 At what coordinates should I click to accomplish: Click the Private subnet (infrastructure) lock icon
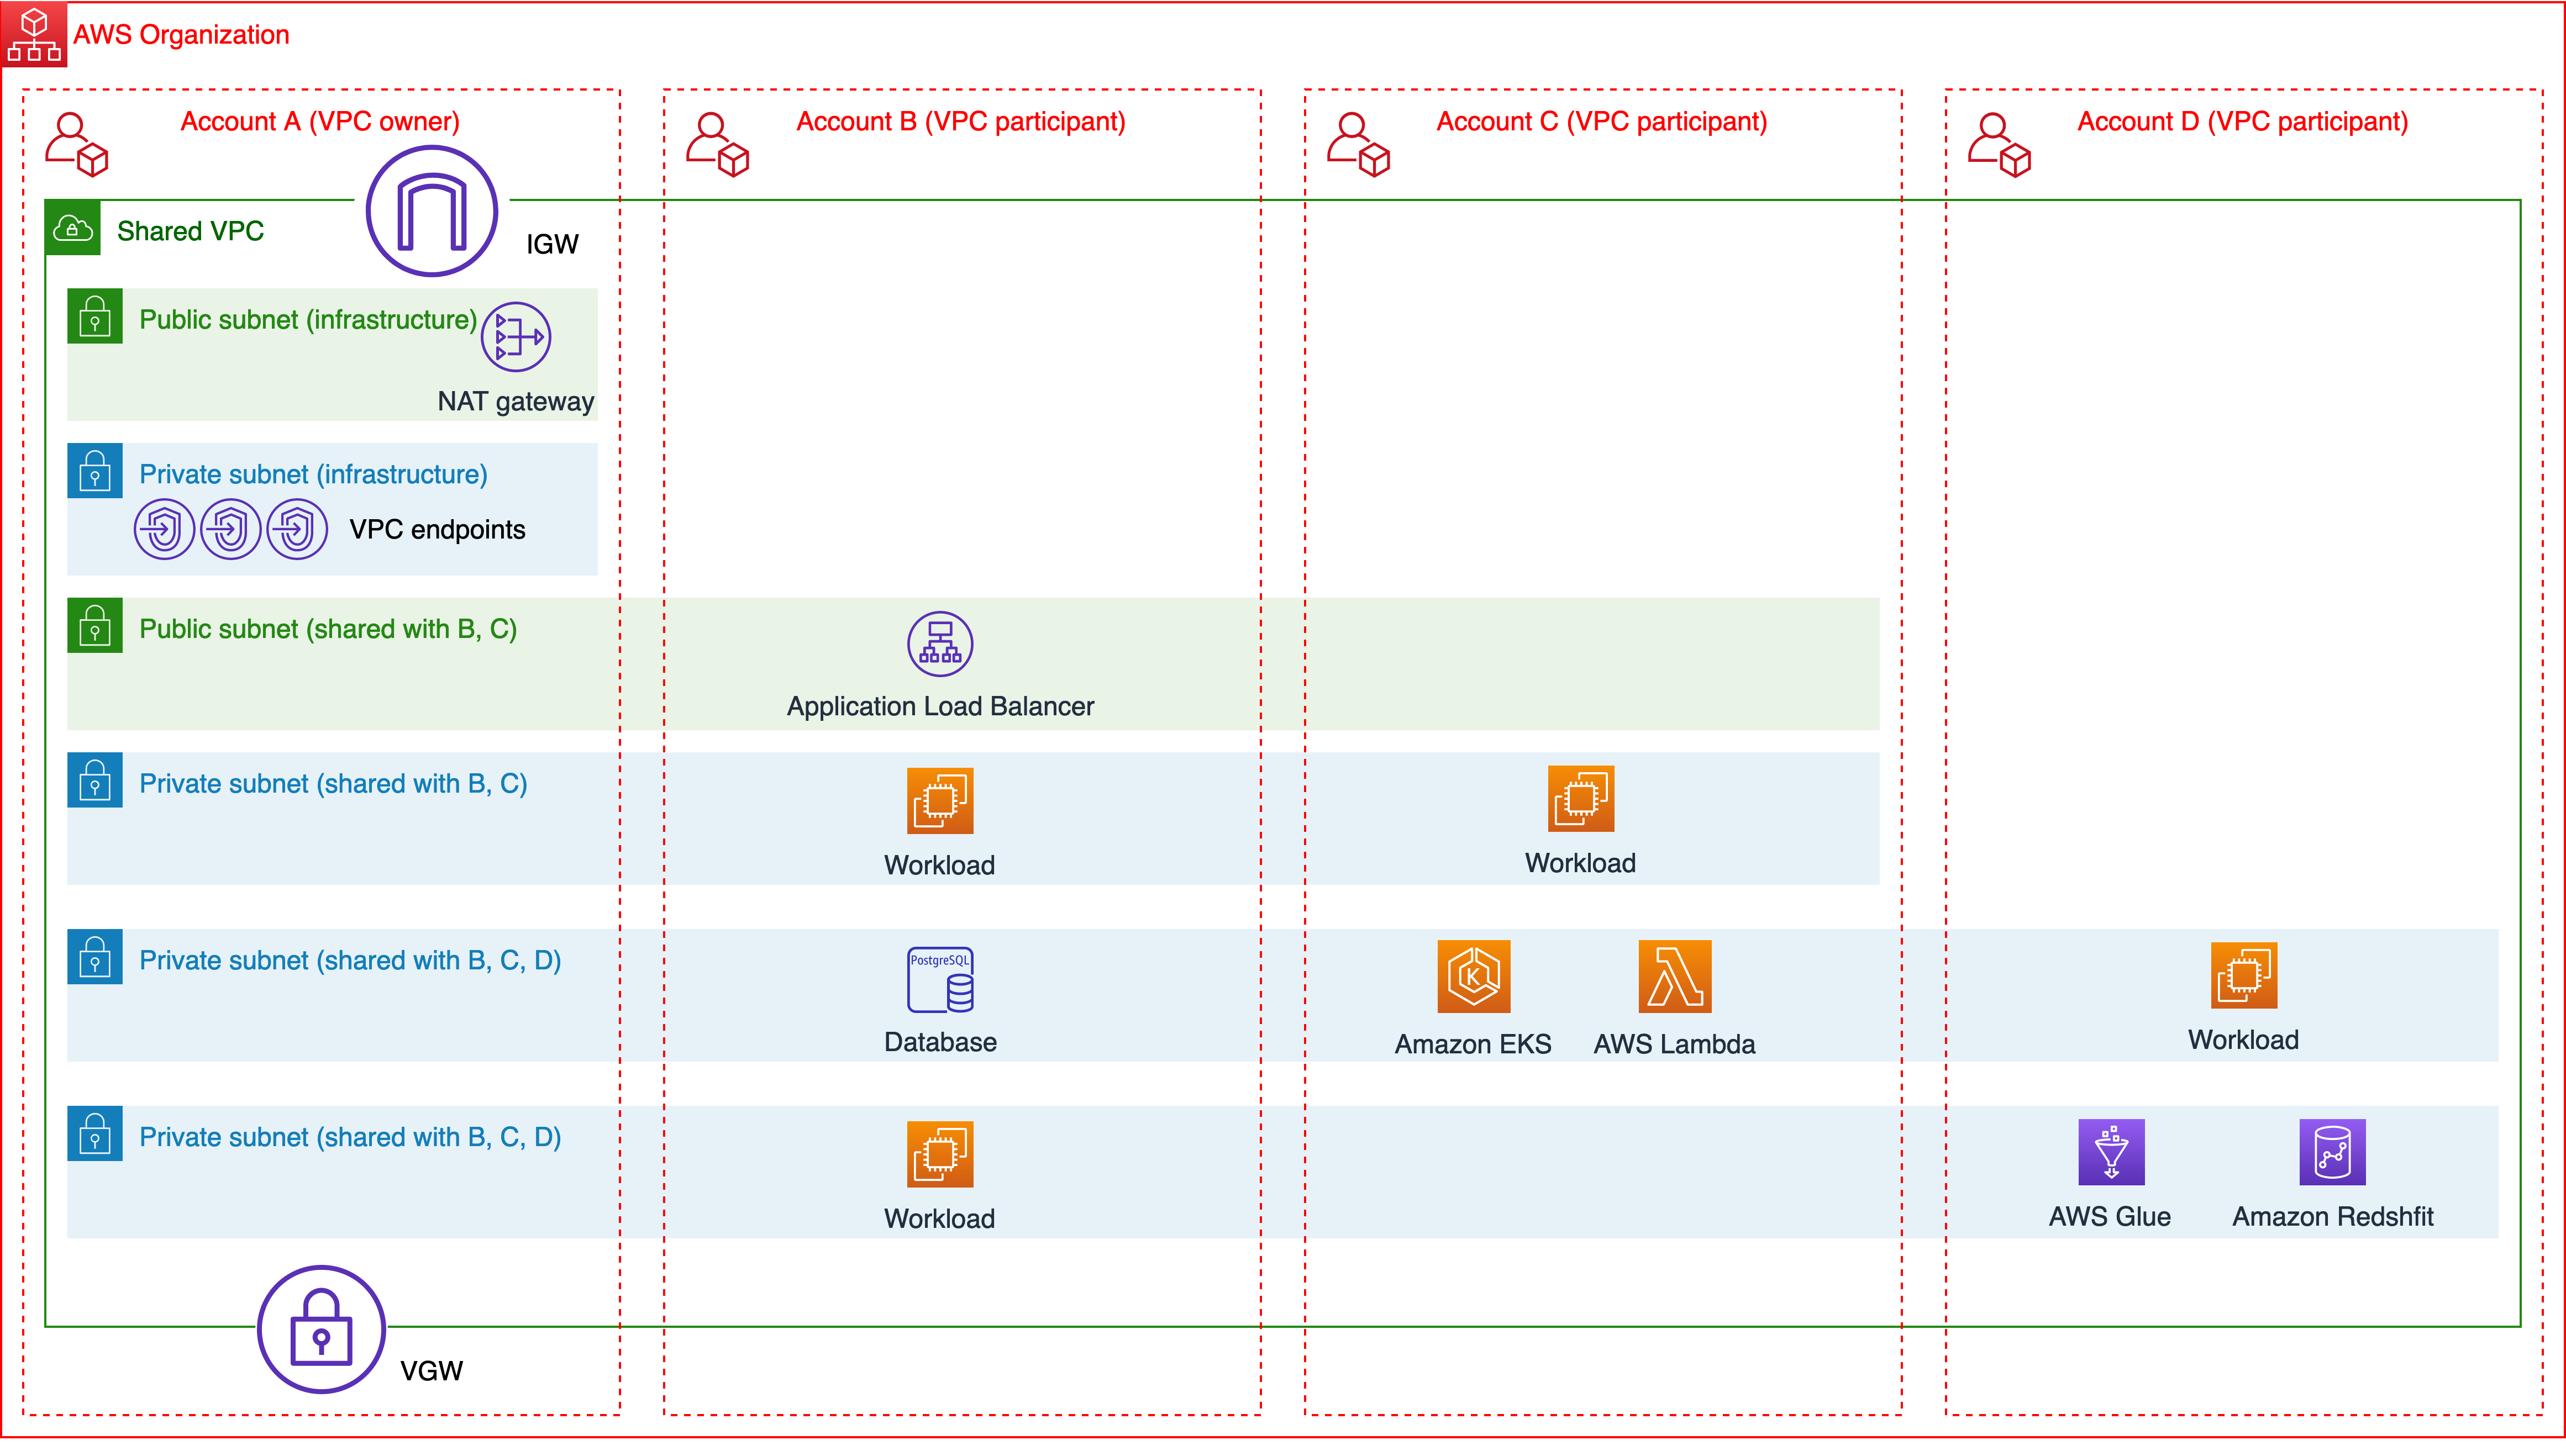coord(95,471)
